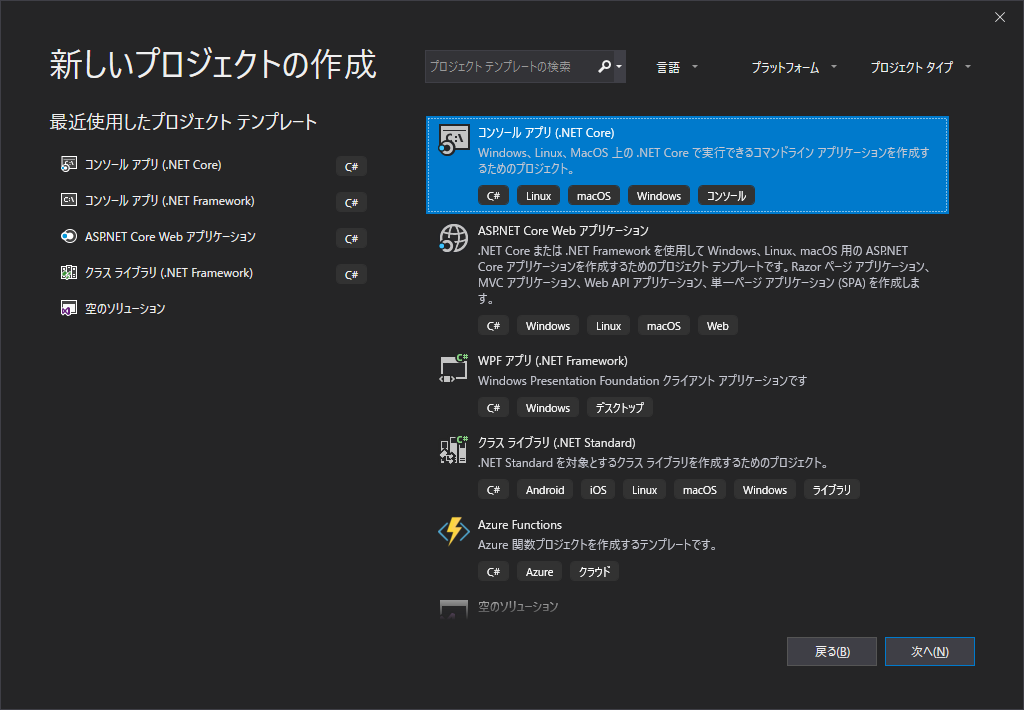Click the magnifier icon in the search box
This screenshot has height=710, width=1024.
606,66
